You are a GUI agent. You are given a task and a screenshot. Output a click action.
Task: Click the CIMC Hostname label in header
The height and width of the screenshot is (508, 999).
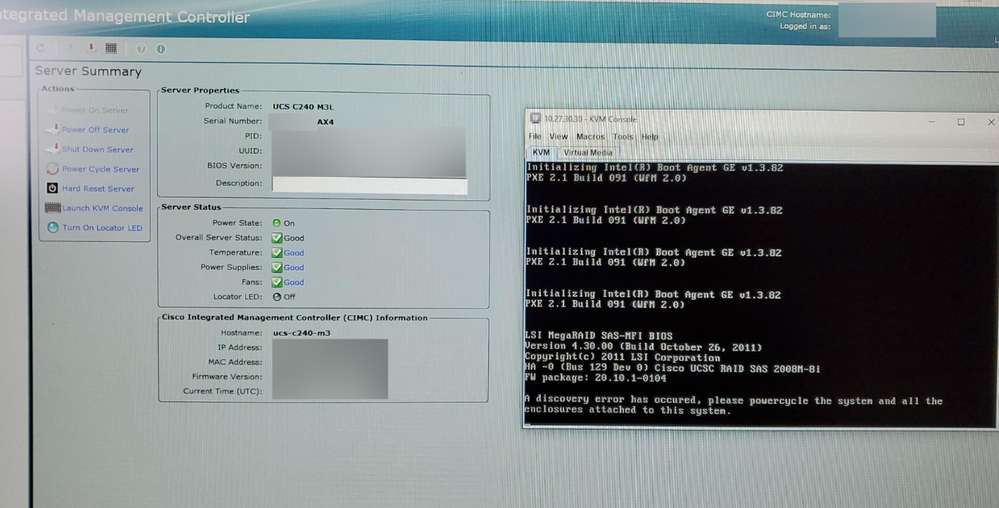click(798, 14)
